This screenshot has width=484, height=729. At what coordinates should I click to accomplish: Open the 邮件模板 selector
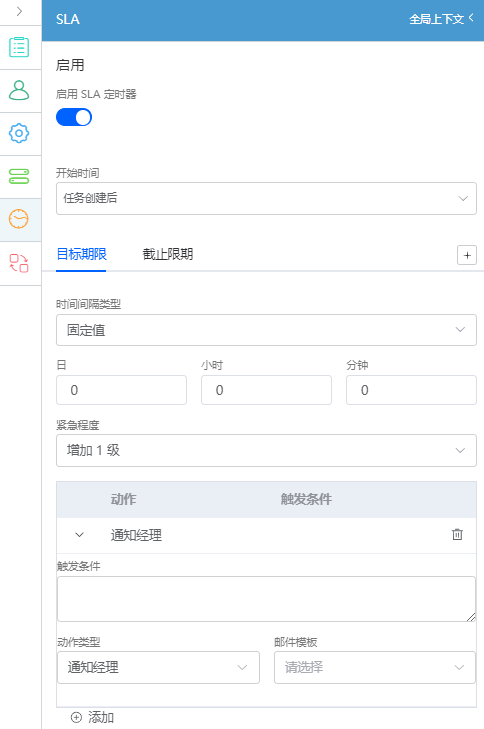[x=375, y=668]
